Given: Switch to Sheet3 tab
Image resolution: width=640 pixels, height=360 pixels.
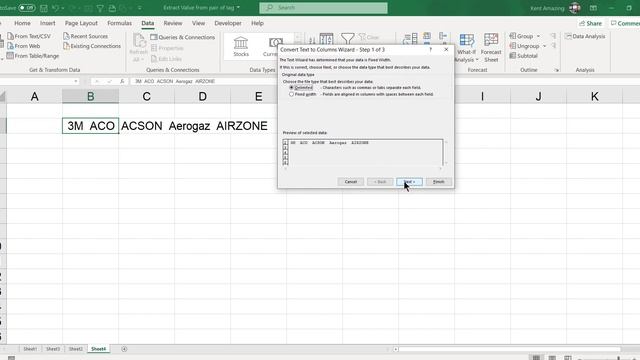Looking at the screenshot, I should click(x=53, y=349).
